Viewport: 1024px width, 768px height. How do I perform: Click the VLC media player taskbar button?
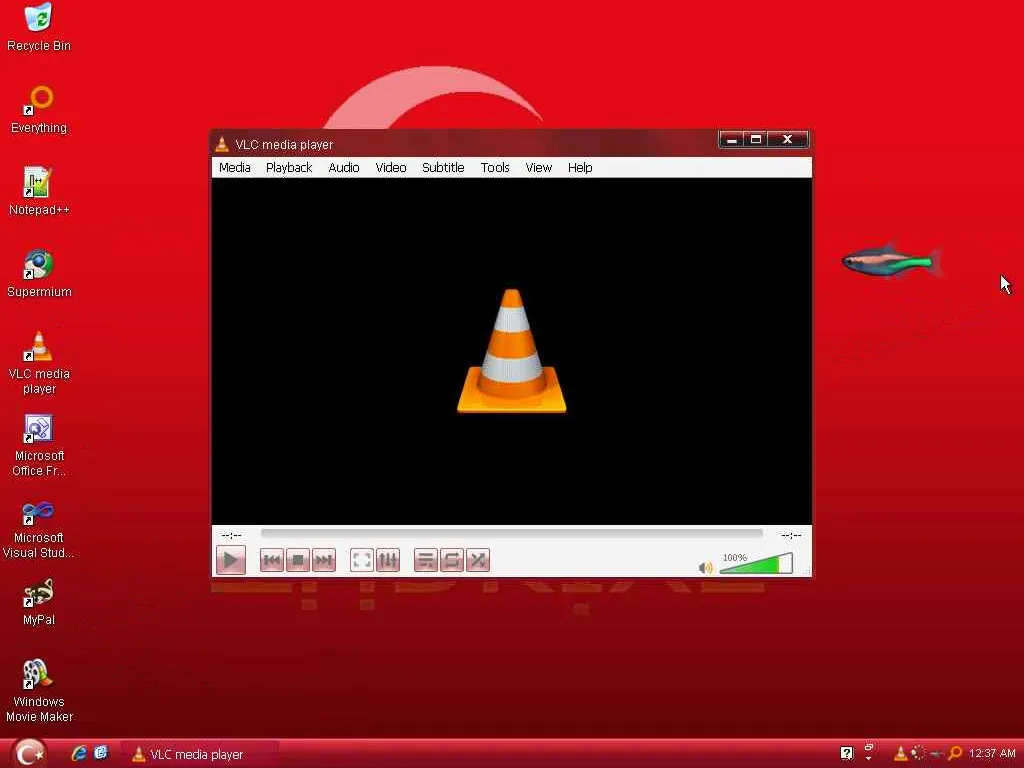point(201,754)
